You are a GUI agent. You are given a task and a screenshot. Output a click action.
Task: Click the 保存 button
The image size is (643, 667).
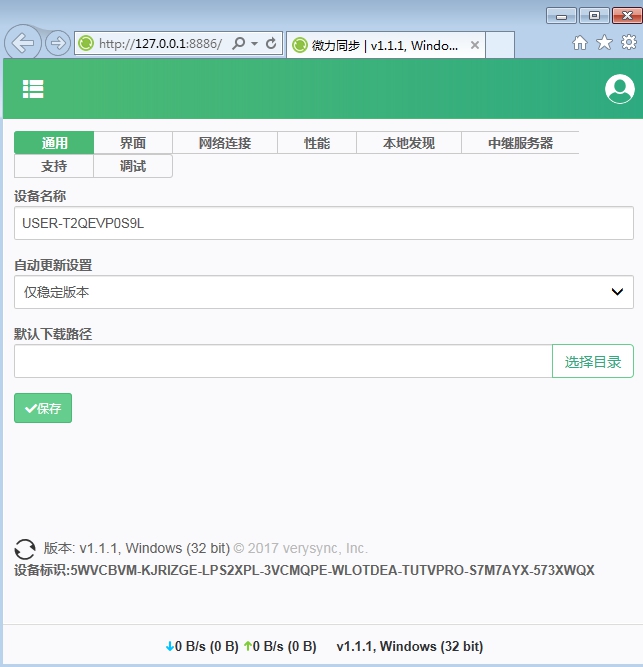(43, 408)
